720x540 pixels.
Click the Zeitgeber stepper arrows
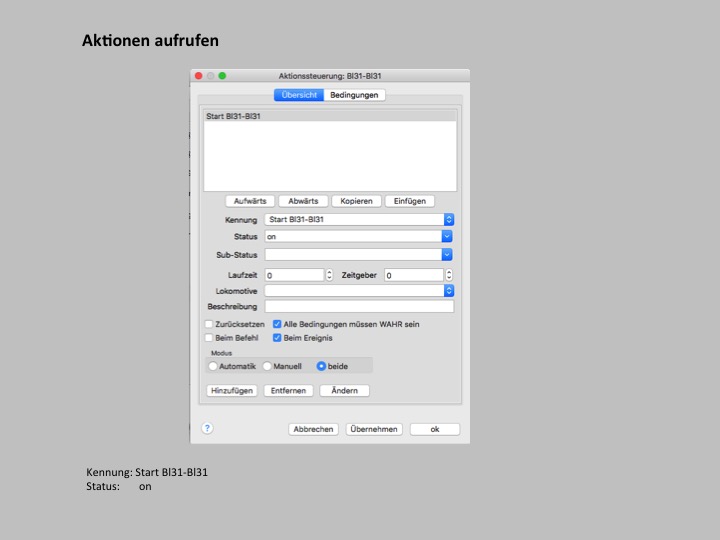[449, 274]
